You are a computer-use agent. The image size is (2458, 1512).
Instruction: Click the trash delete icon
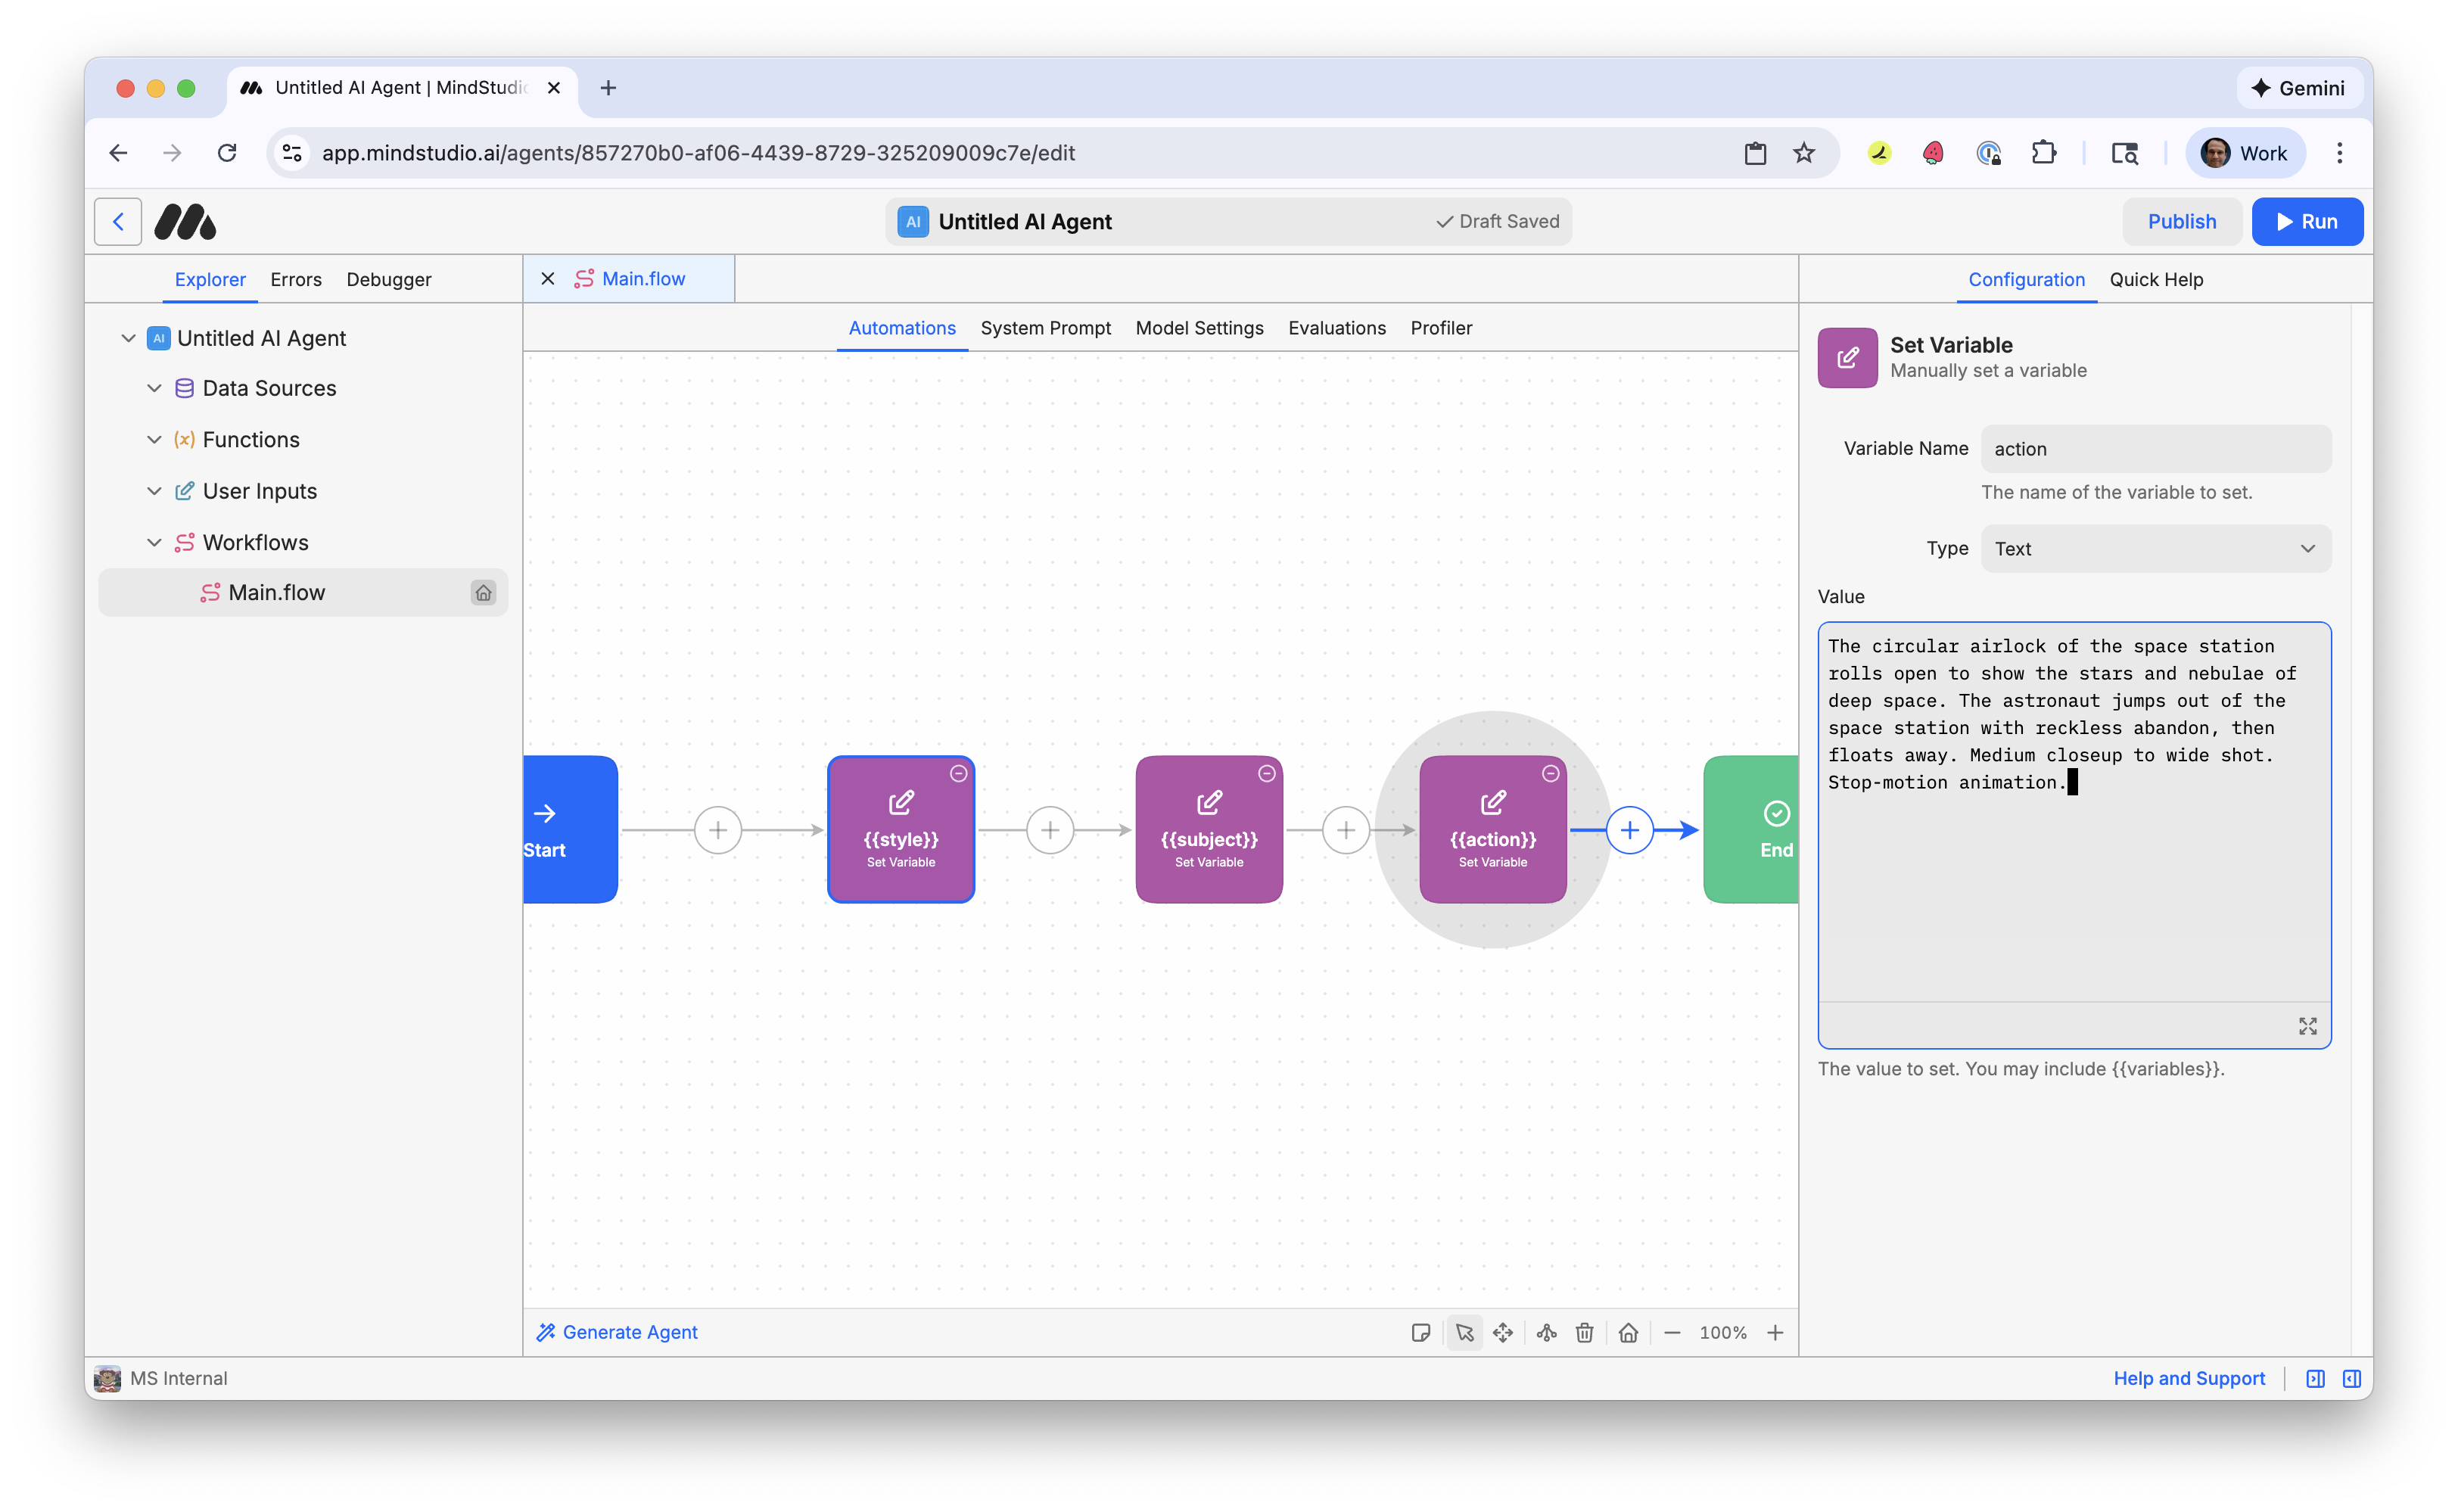(1584, 1333)
